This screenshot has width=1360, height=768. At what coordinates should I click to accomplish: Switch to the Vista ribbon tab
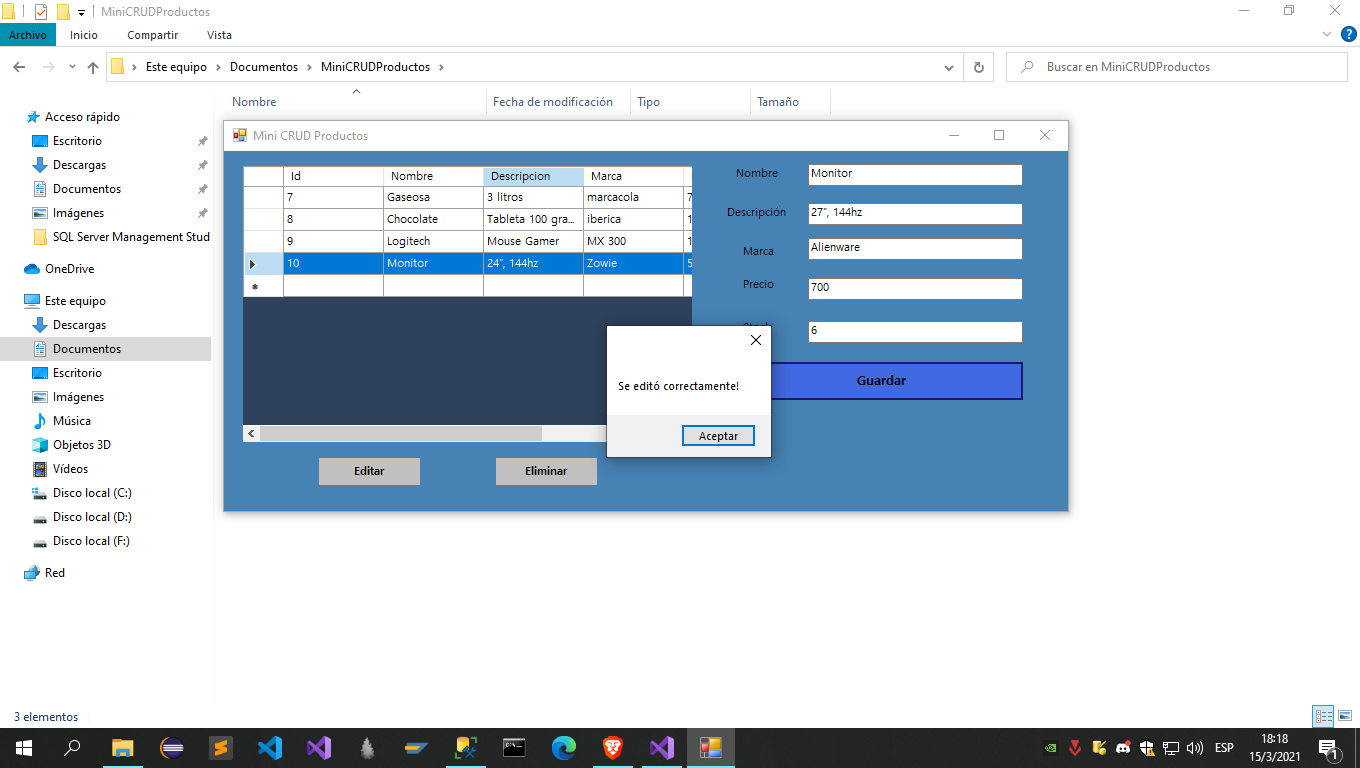click(x=219, y=34)
